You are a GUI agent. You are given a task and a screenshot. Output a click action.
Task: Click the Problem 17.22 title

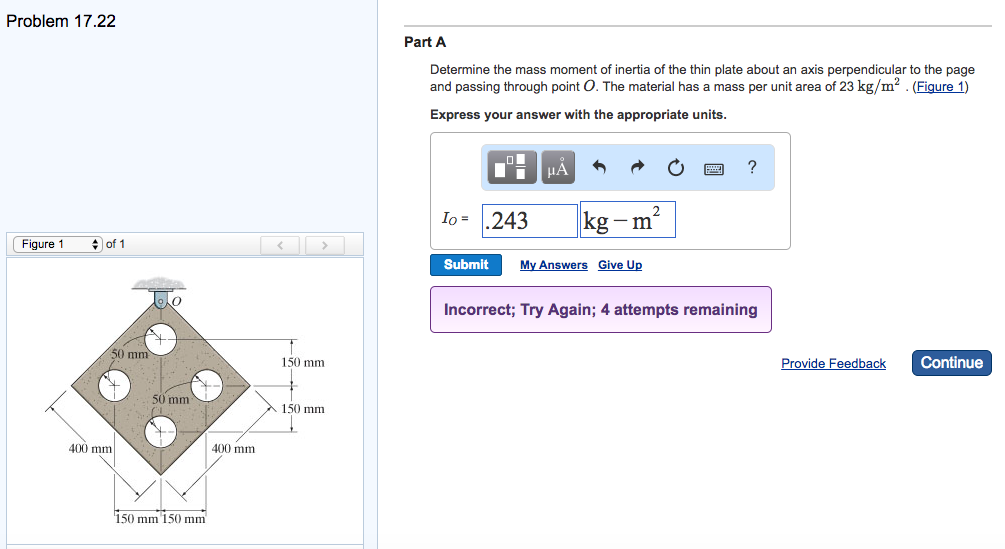pos(61,21)
